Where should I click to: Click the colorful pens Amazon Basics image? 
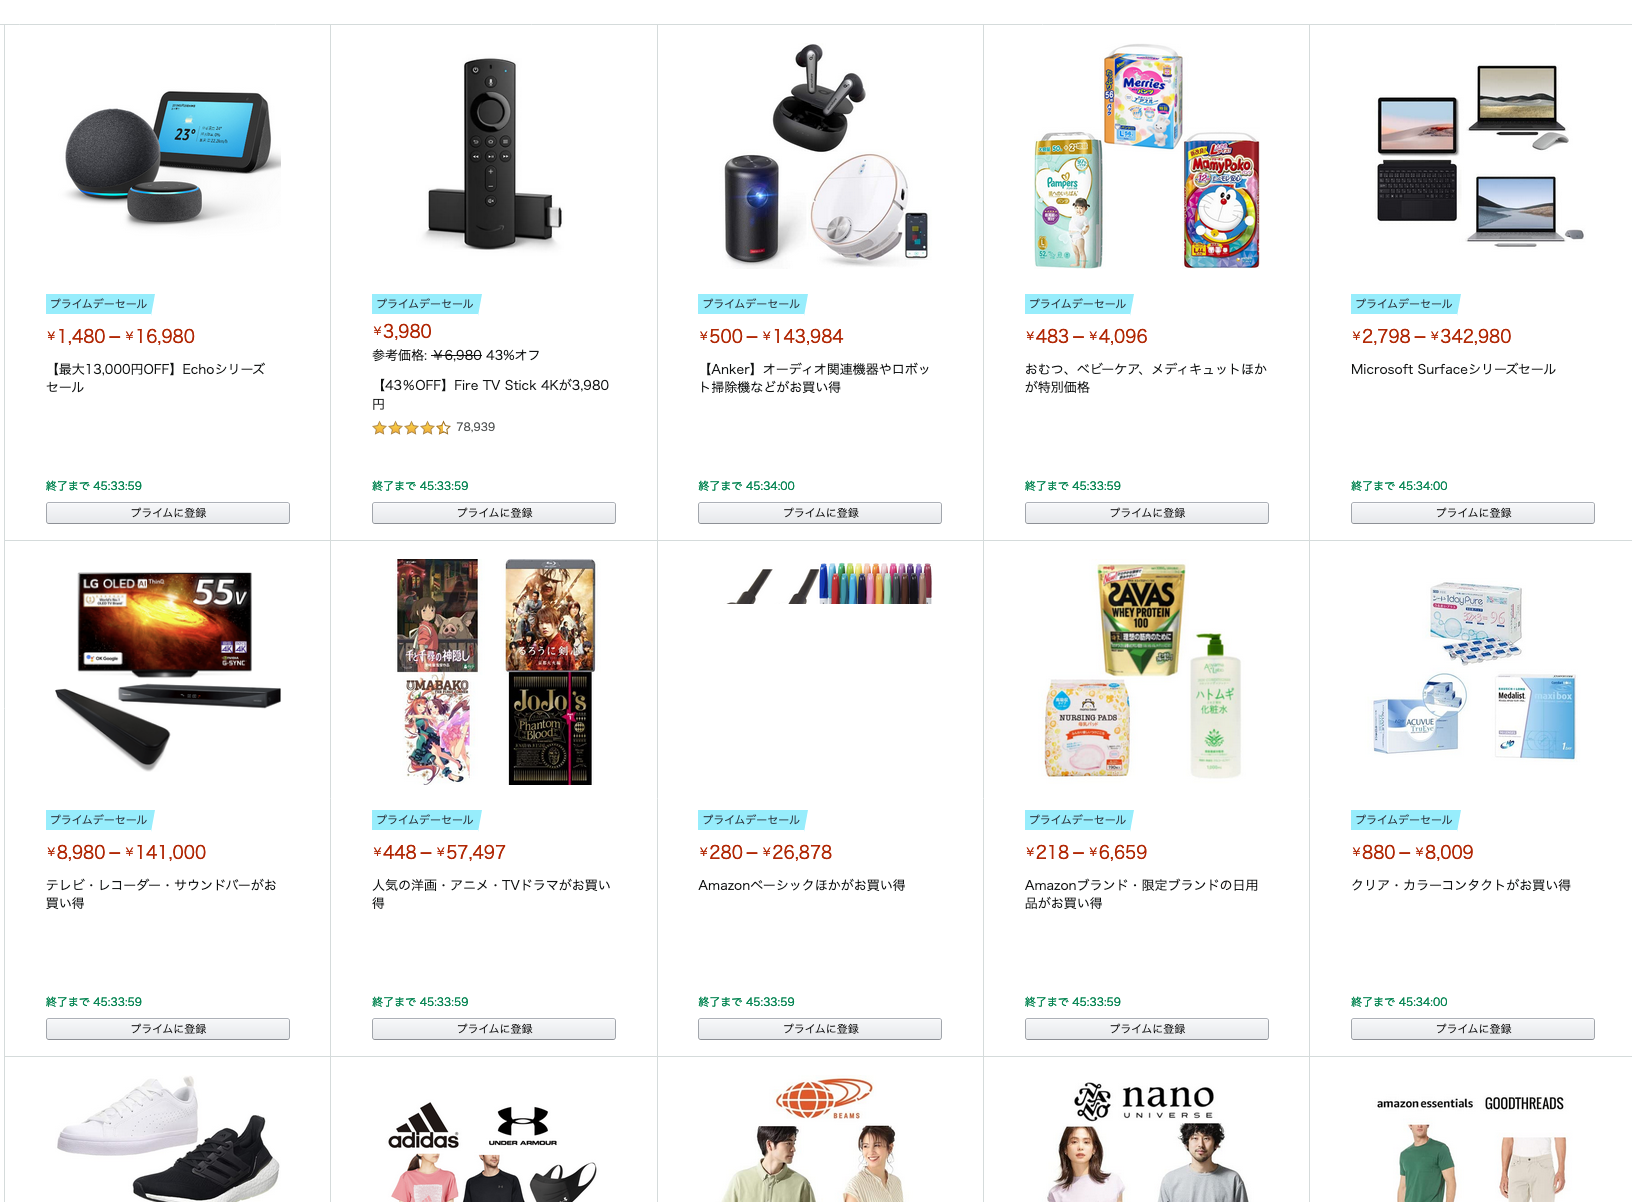(829, 583)
